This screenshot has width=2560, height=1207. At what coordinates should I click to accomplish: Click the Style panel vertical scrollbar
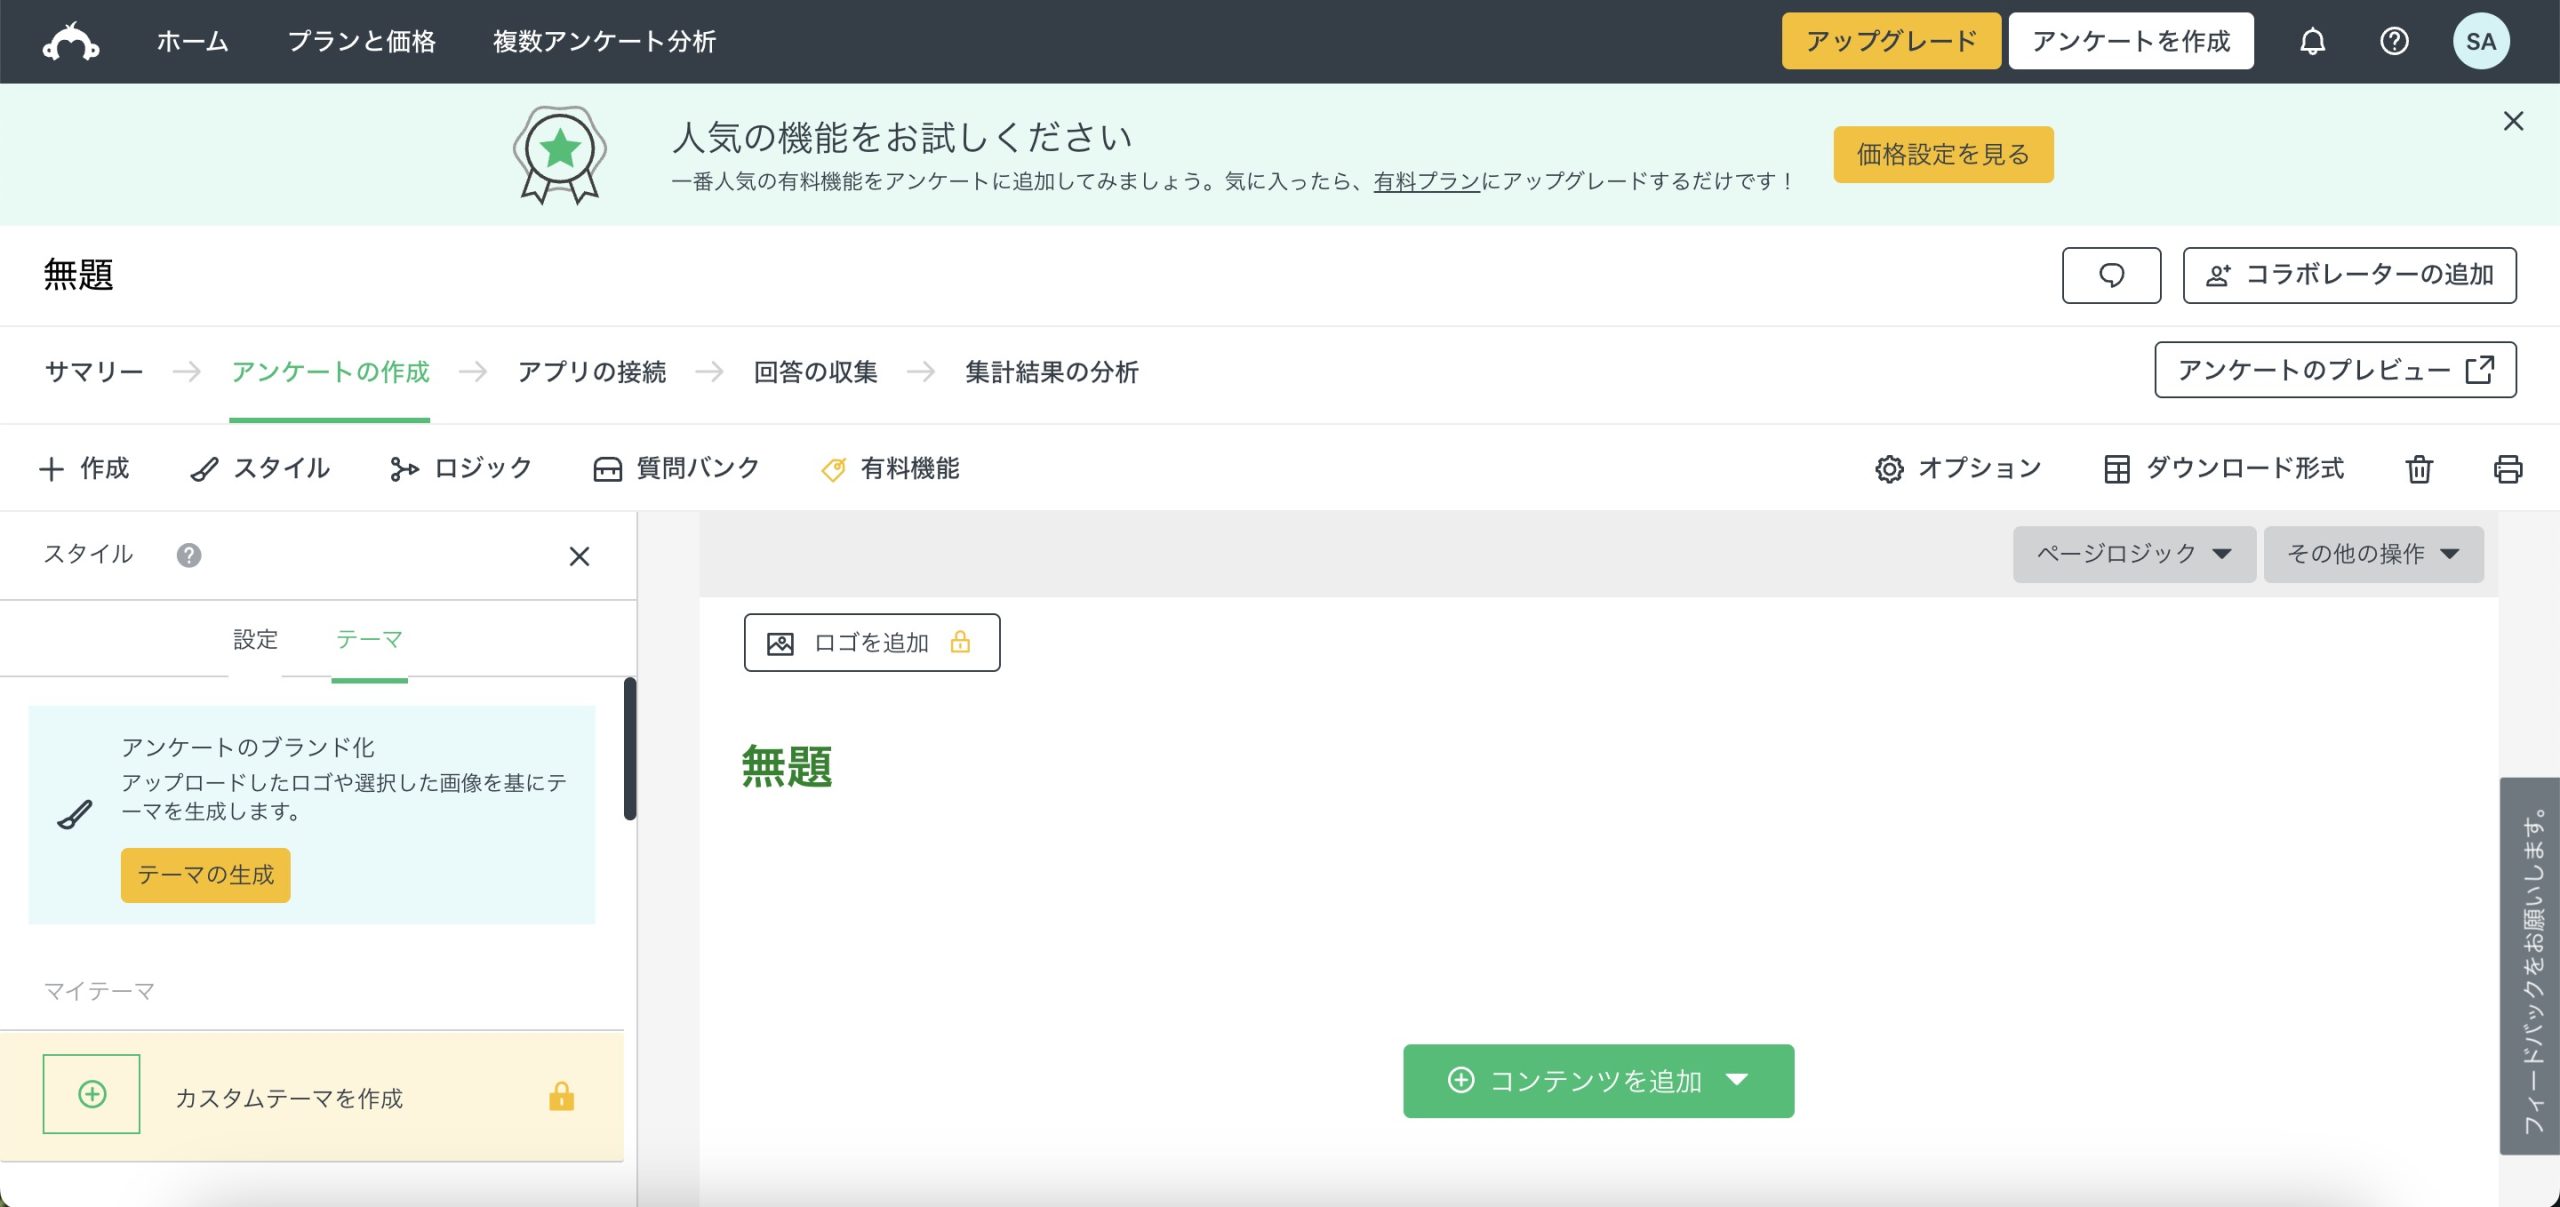(630, 748)
